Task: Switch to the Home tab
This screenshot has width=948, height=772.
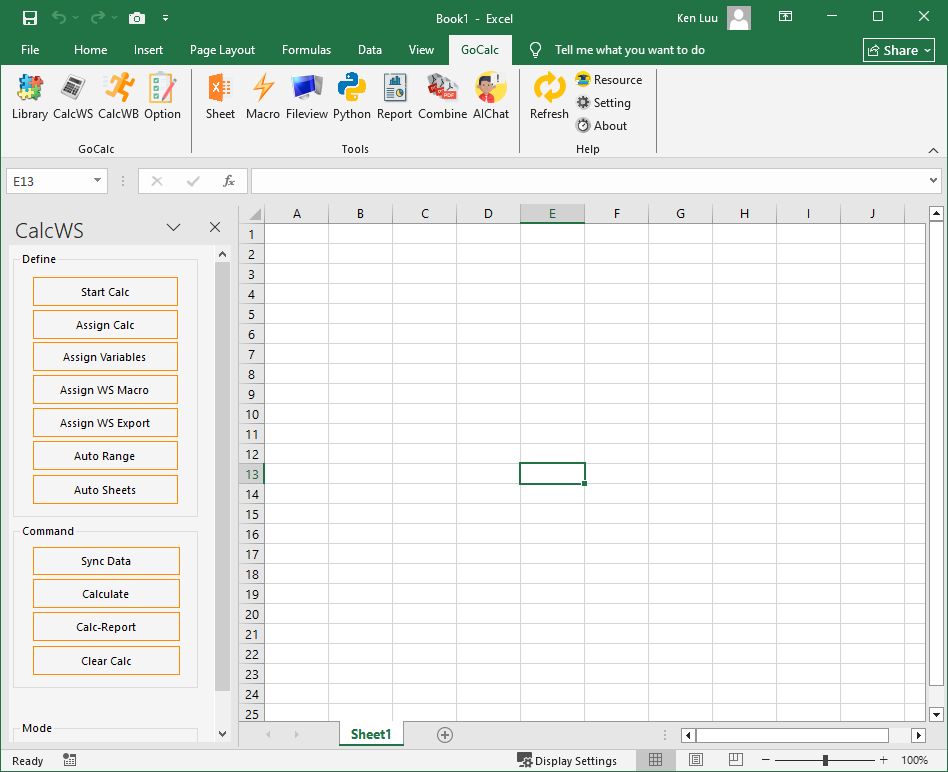Action: point(90,50)
